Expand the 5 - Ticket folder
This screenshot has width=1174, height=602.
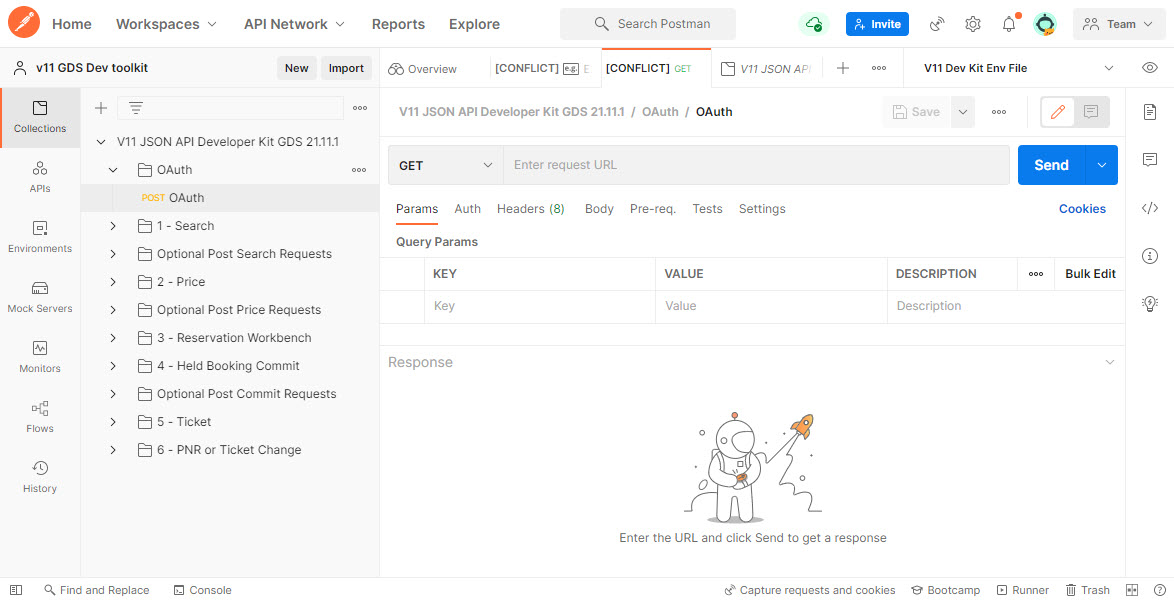pyautogui.click(x=112, y=422)
